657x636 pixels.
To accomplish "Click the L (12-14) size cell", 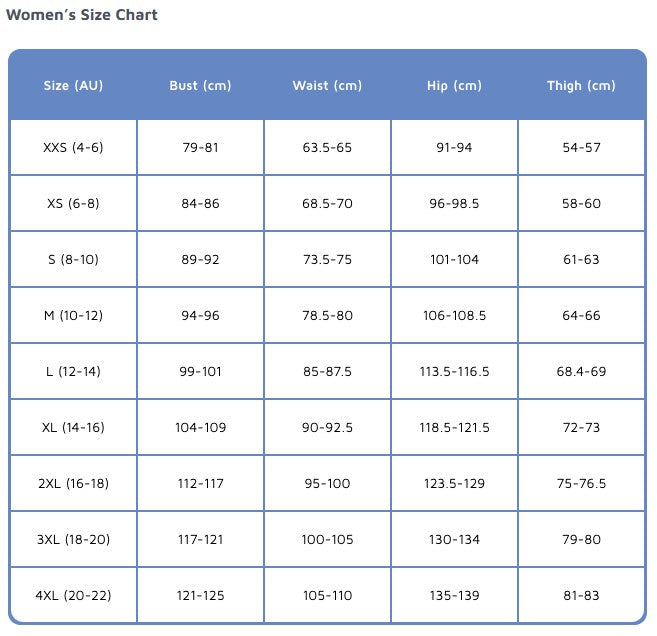I will tap(73, 372).
